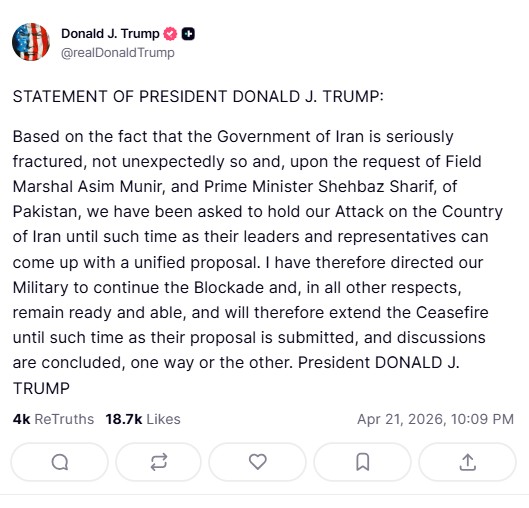Click the name Shehbaz Sharif in the post
The image size is (529, 508).
coord(376,187)
